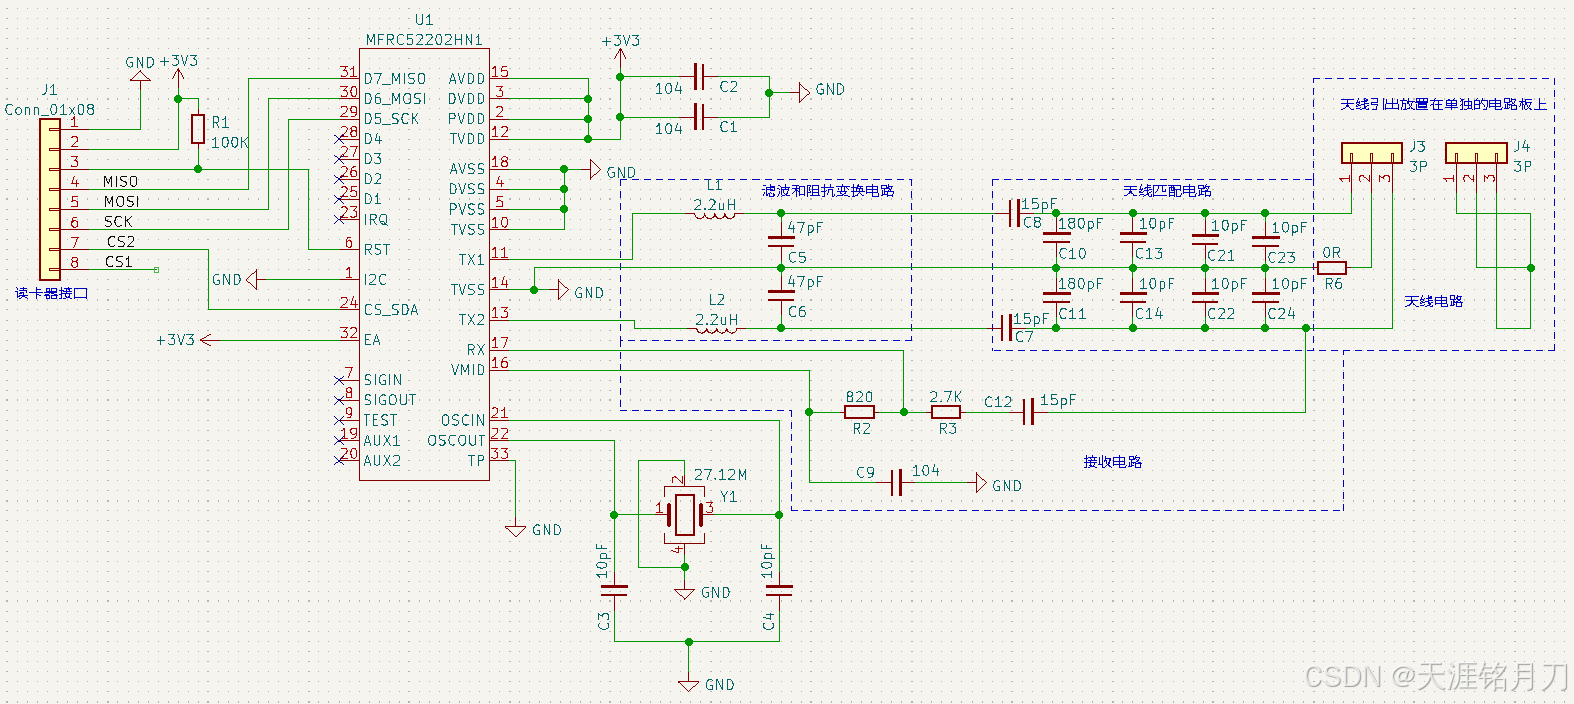Image resolution: width=1574 pixels, height=704 pixels.
Task: Click the D7_MISO pin name
Action: click(x=395, y=79)
